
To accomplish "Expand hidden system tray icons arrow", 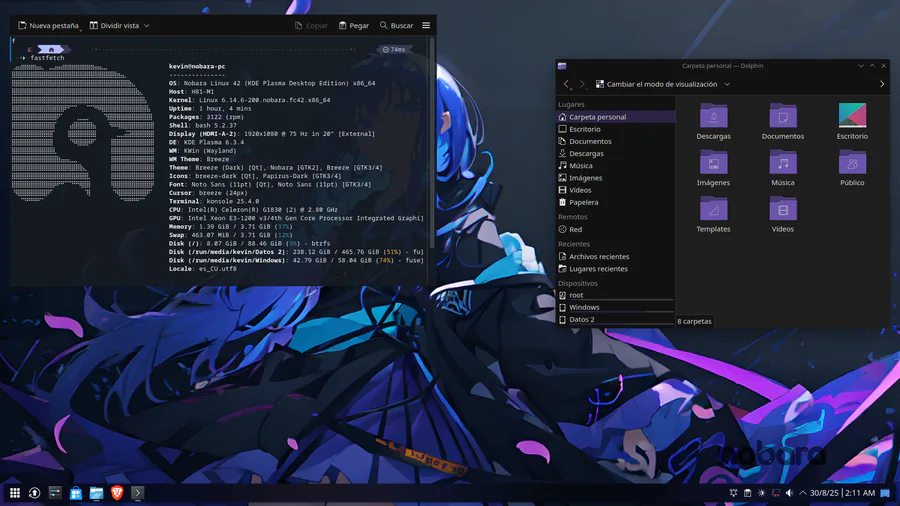I will (802, 493).
